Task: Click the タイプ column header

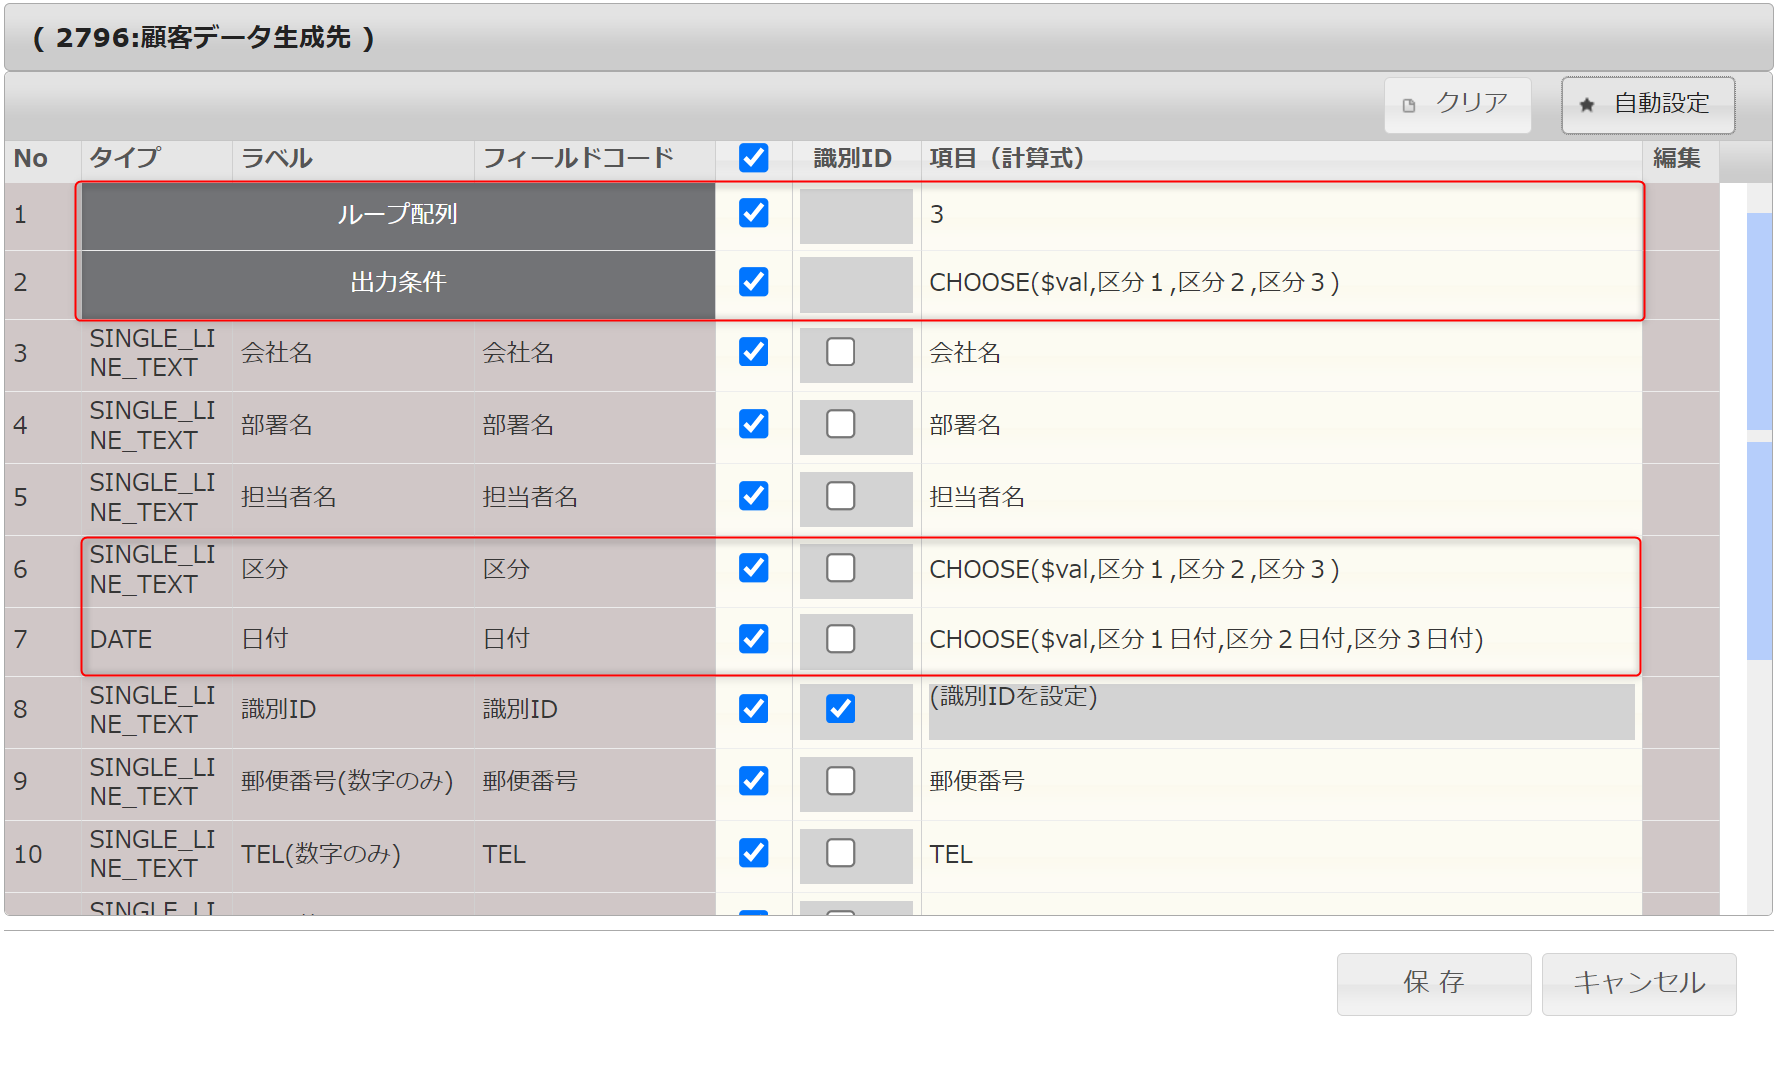Action: [x=157, y=159]
